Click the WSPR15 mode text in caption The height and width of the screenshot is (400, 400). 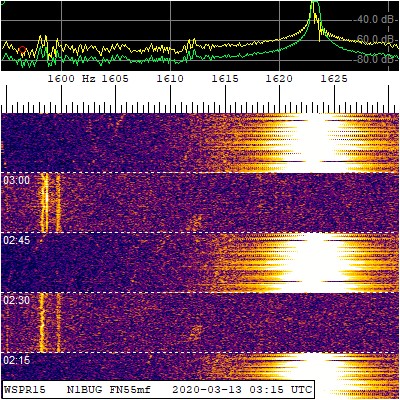click(x=25, y=389)
